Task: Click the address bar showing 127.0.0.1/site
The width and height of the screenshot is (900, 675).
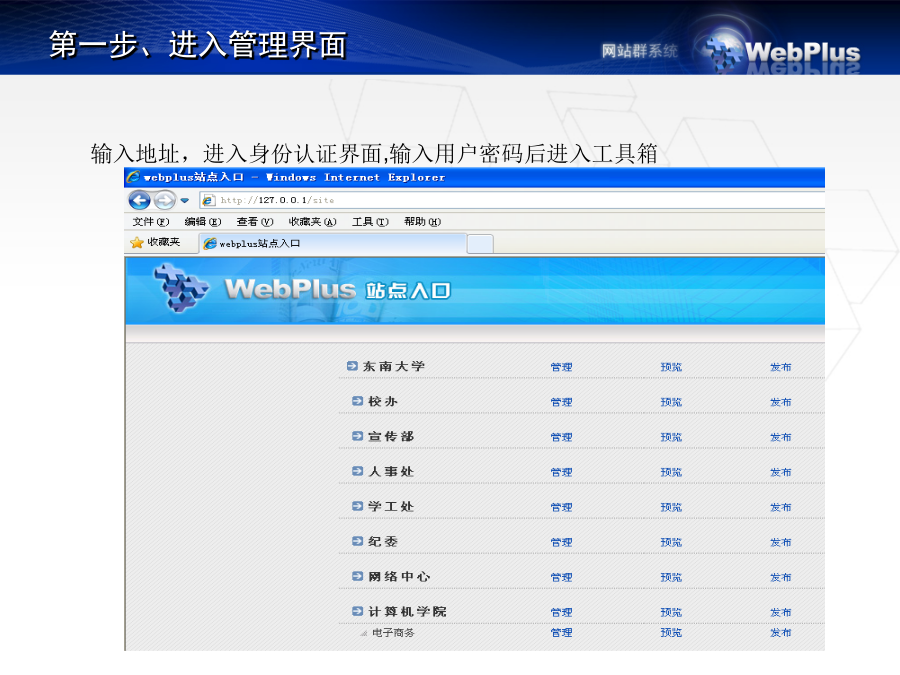Action: click(512, 200)
